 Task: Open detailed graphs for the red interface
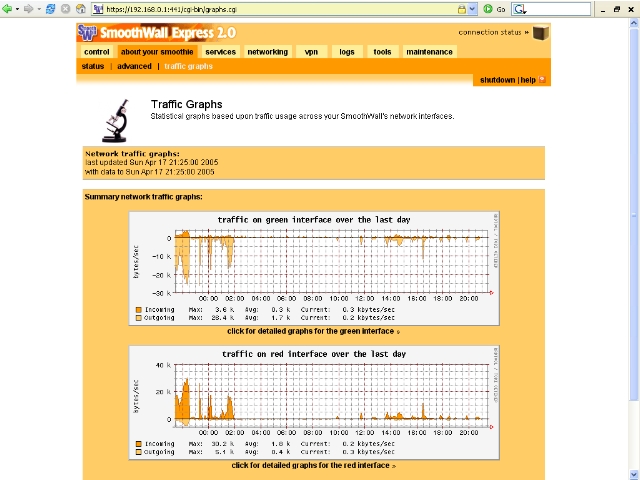(313, 465)
